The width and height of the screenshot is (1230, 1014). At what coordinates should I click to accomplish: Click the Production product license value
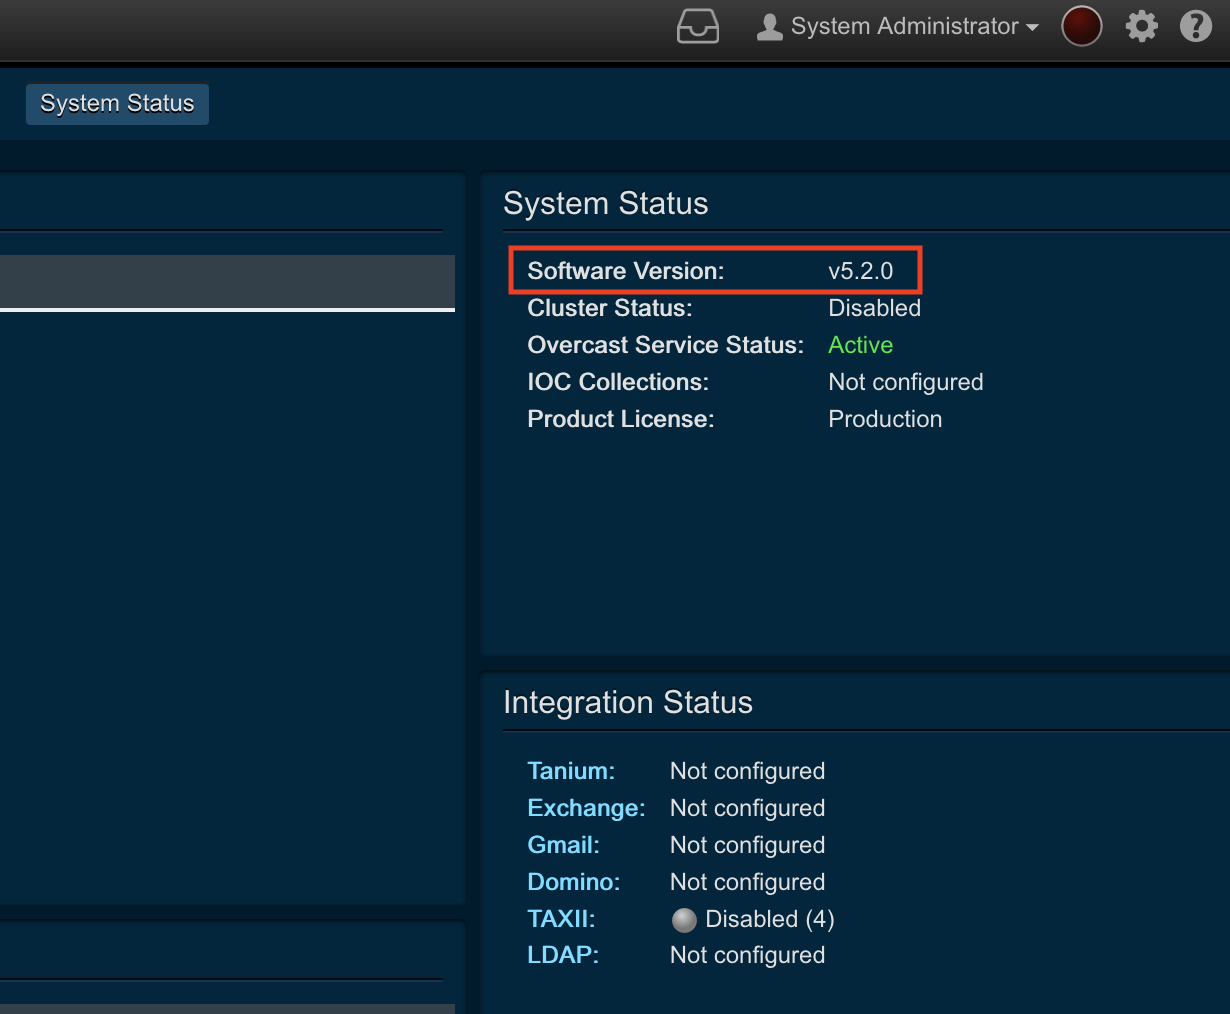(x=884, y=419)
